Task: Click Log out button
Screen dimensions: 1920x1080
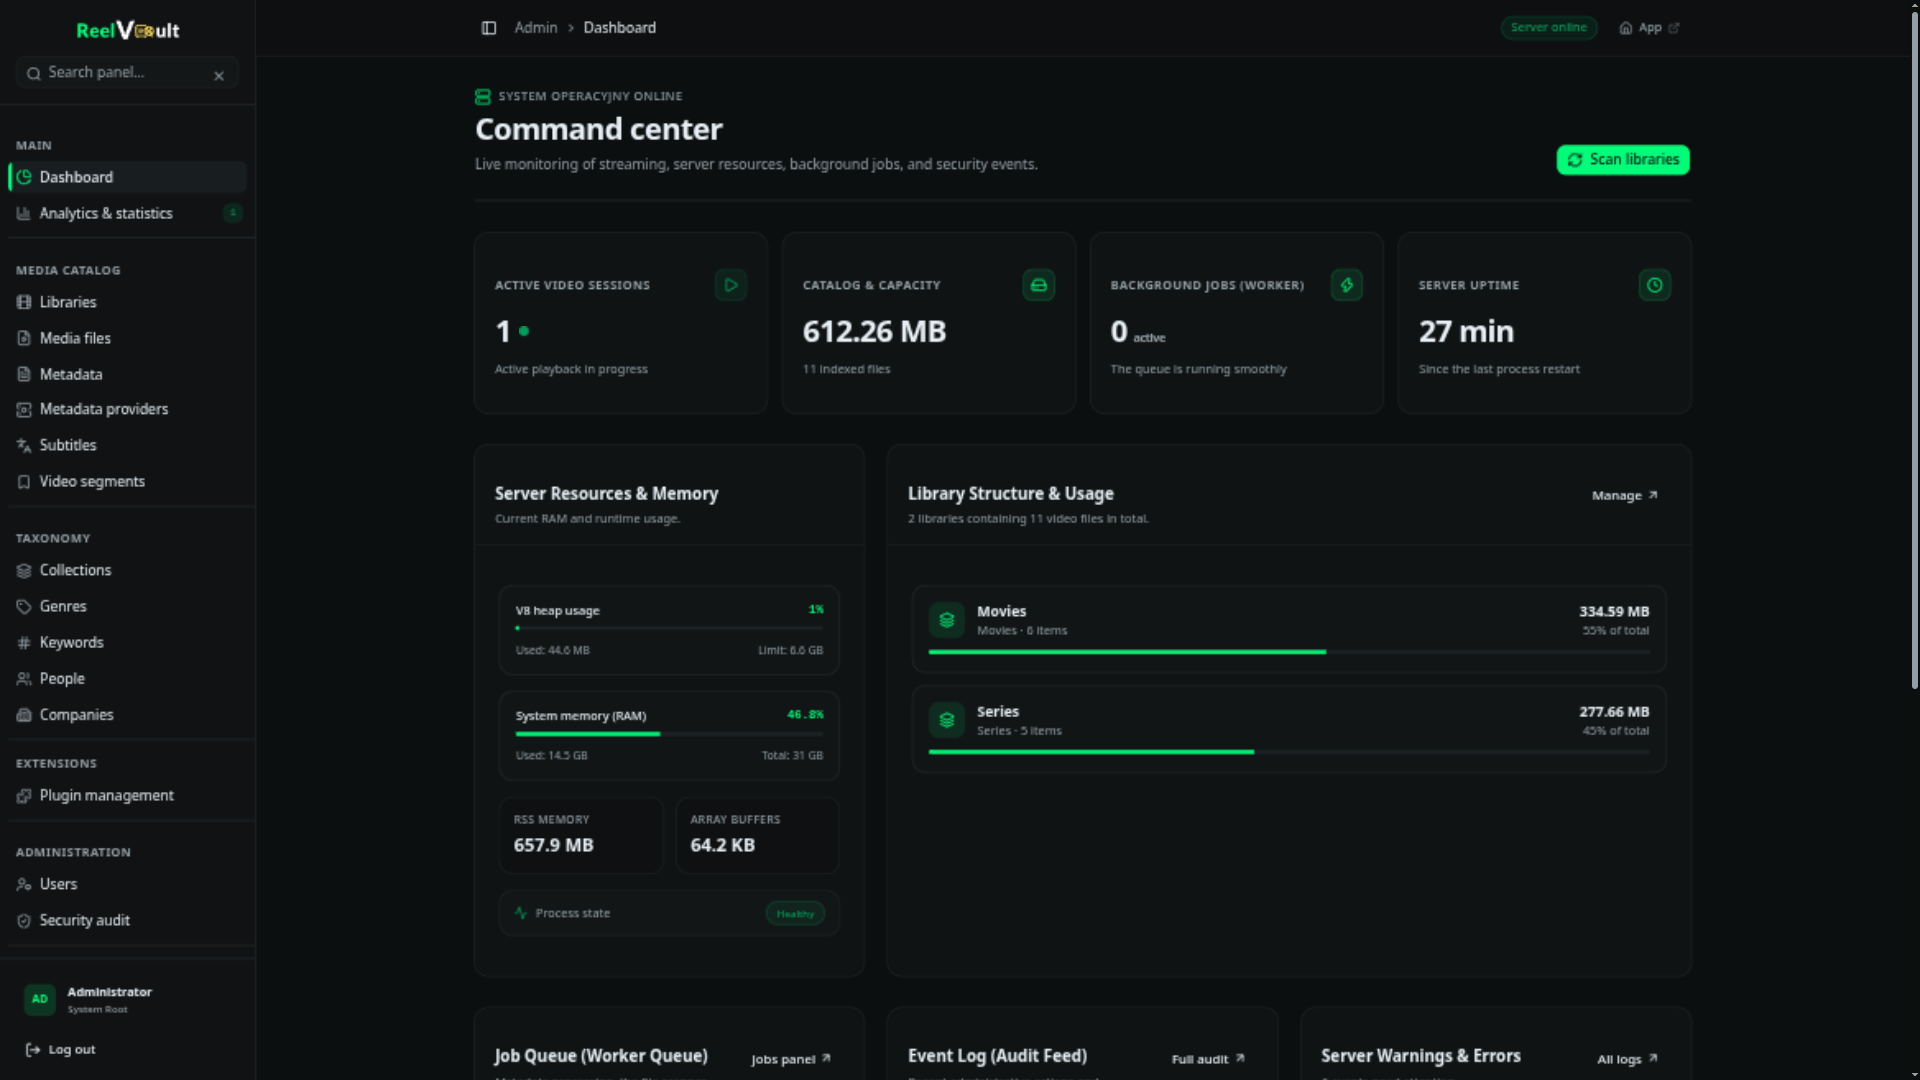Action: coord(60,1050)
